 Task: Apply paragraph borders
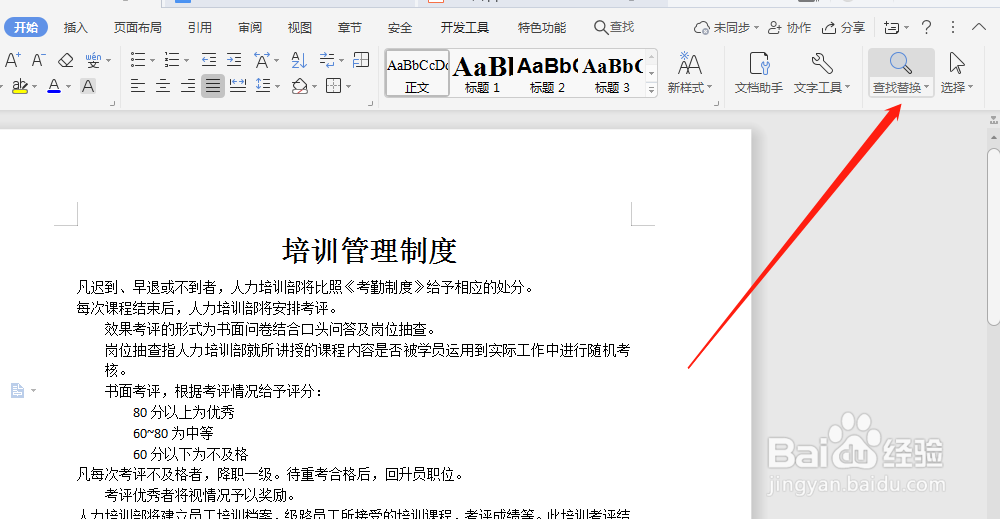[x=333, y=86]
